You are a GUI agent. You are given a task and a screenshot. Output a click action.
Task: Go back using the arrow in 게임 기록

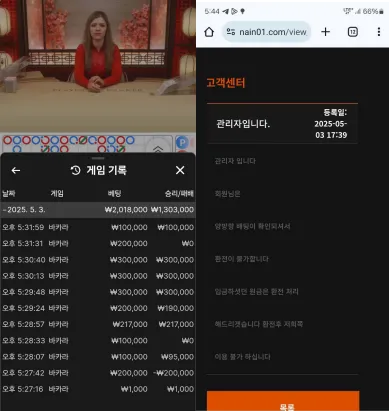tap(16, 170)
